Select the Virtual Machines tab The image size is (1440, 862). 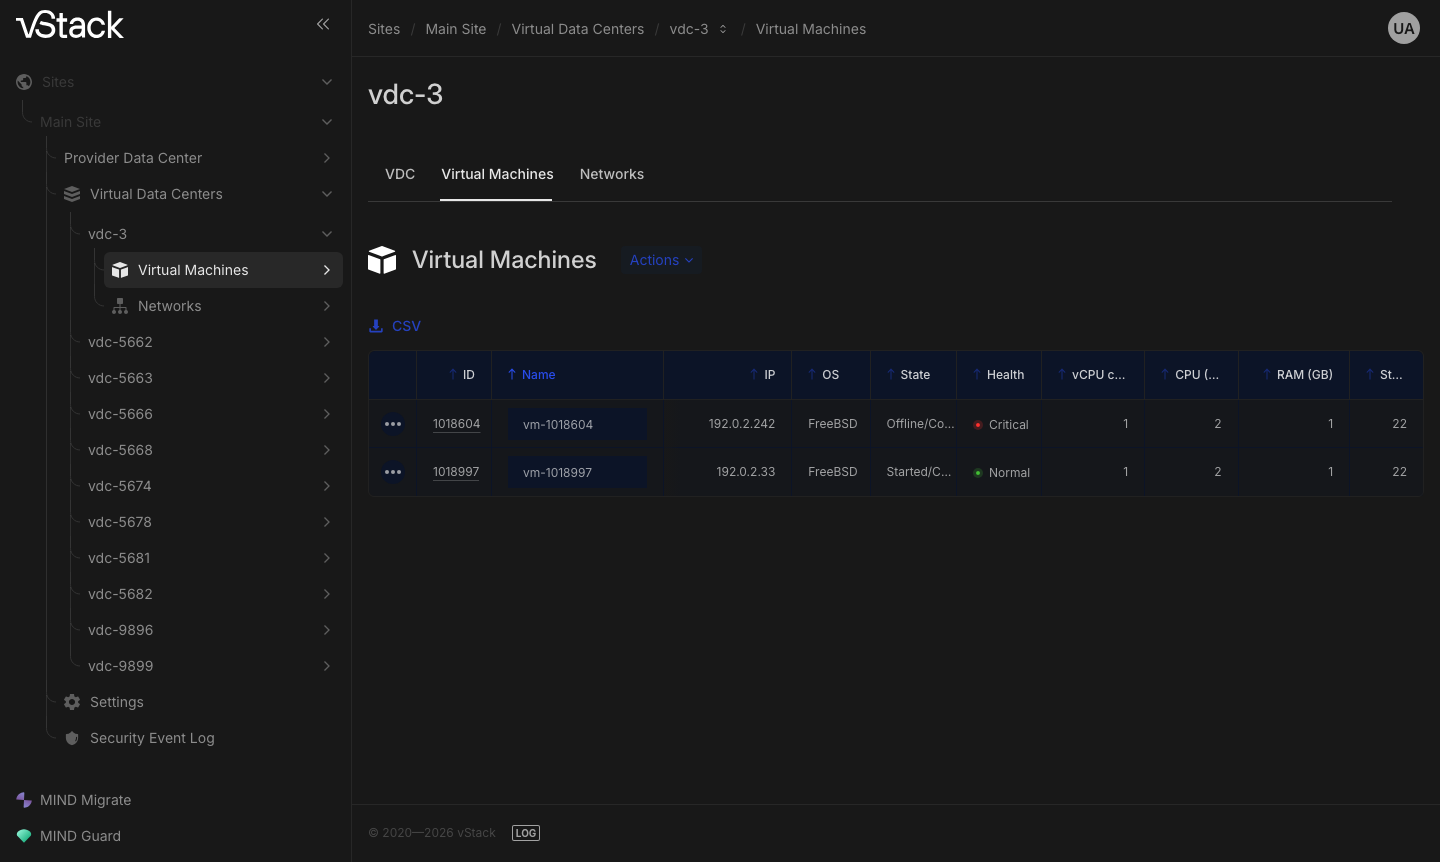497,174
